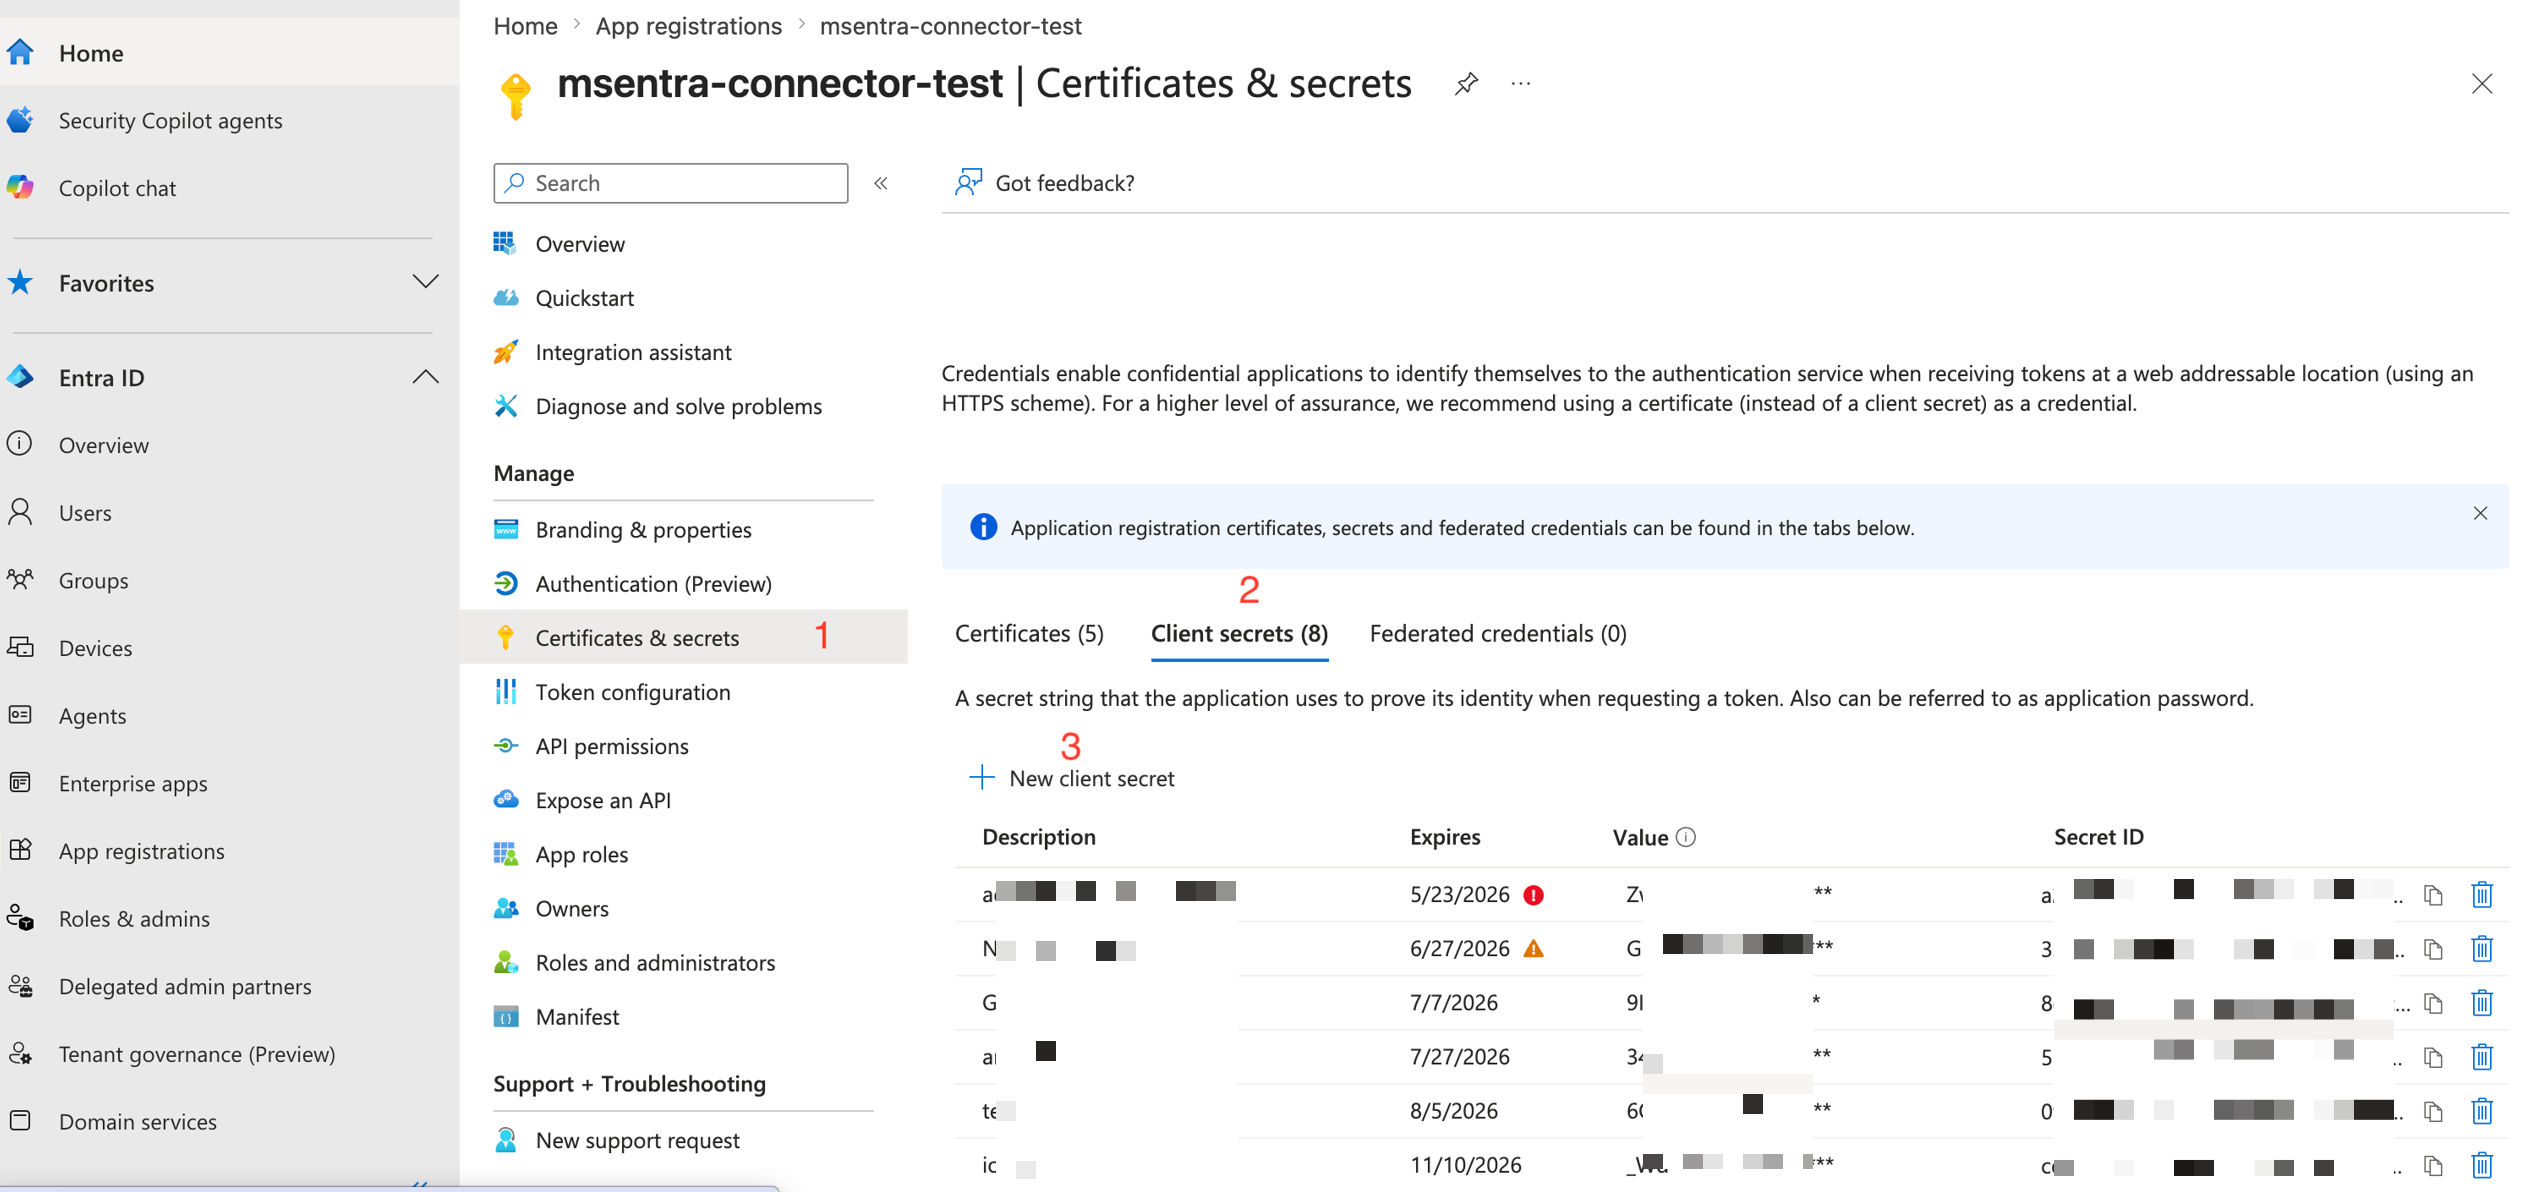Click the Security Copilot agents icon
Screen dimensions: 2522x1192
21,120
